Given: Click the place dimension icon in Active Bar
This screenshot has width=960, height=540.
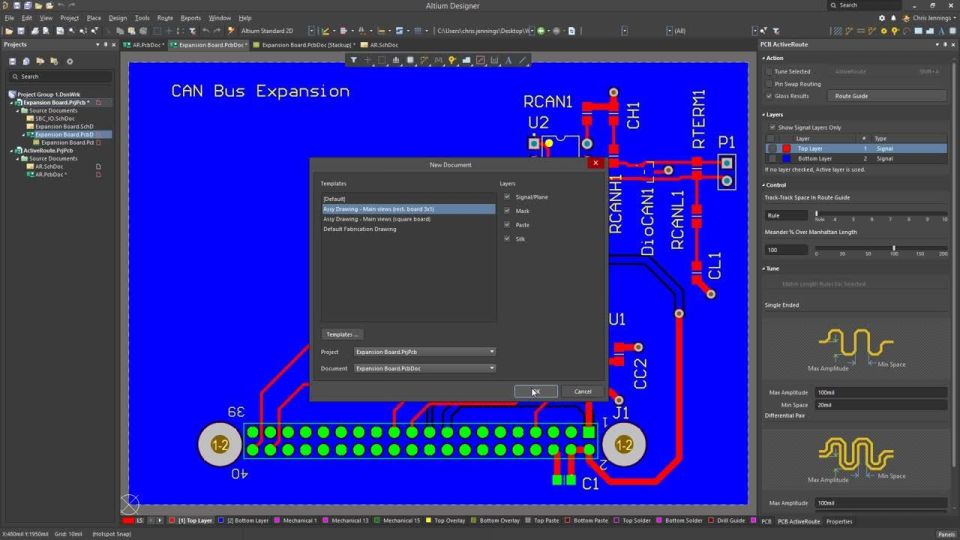Looking at the screenshot, I should pyautogui.click(x=494, y=60).
